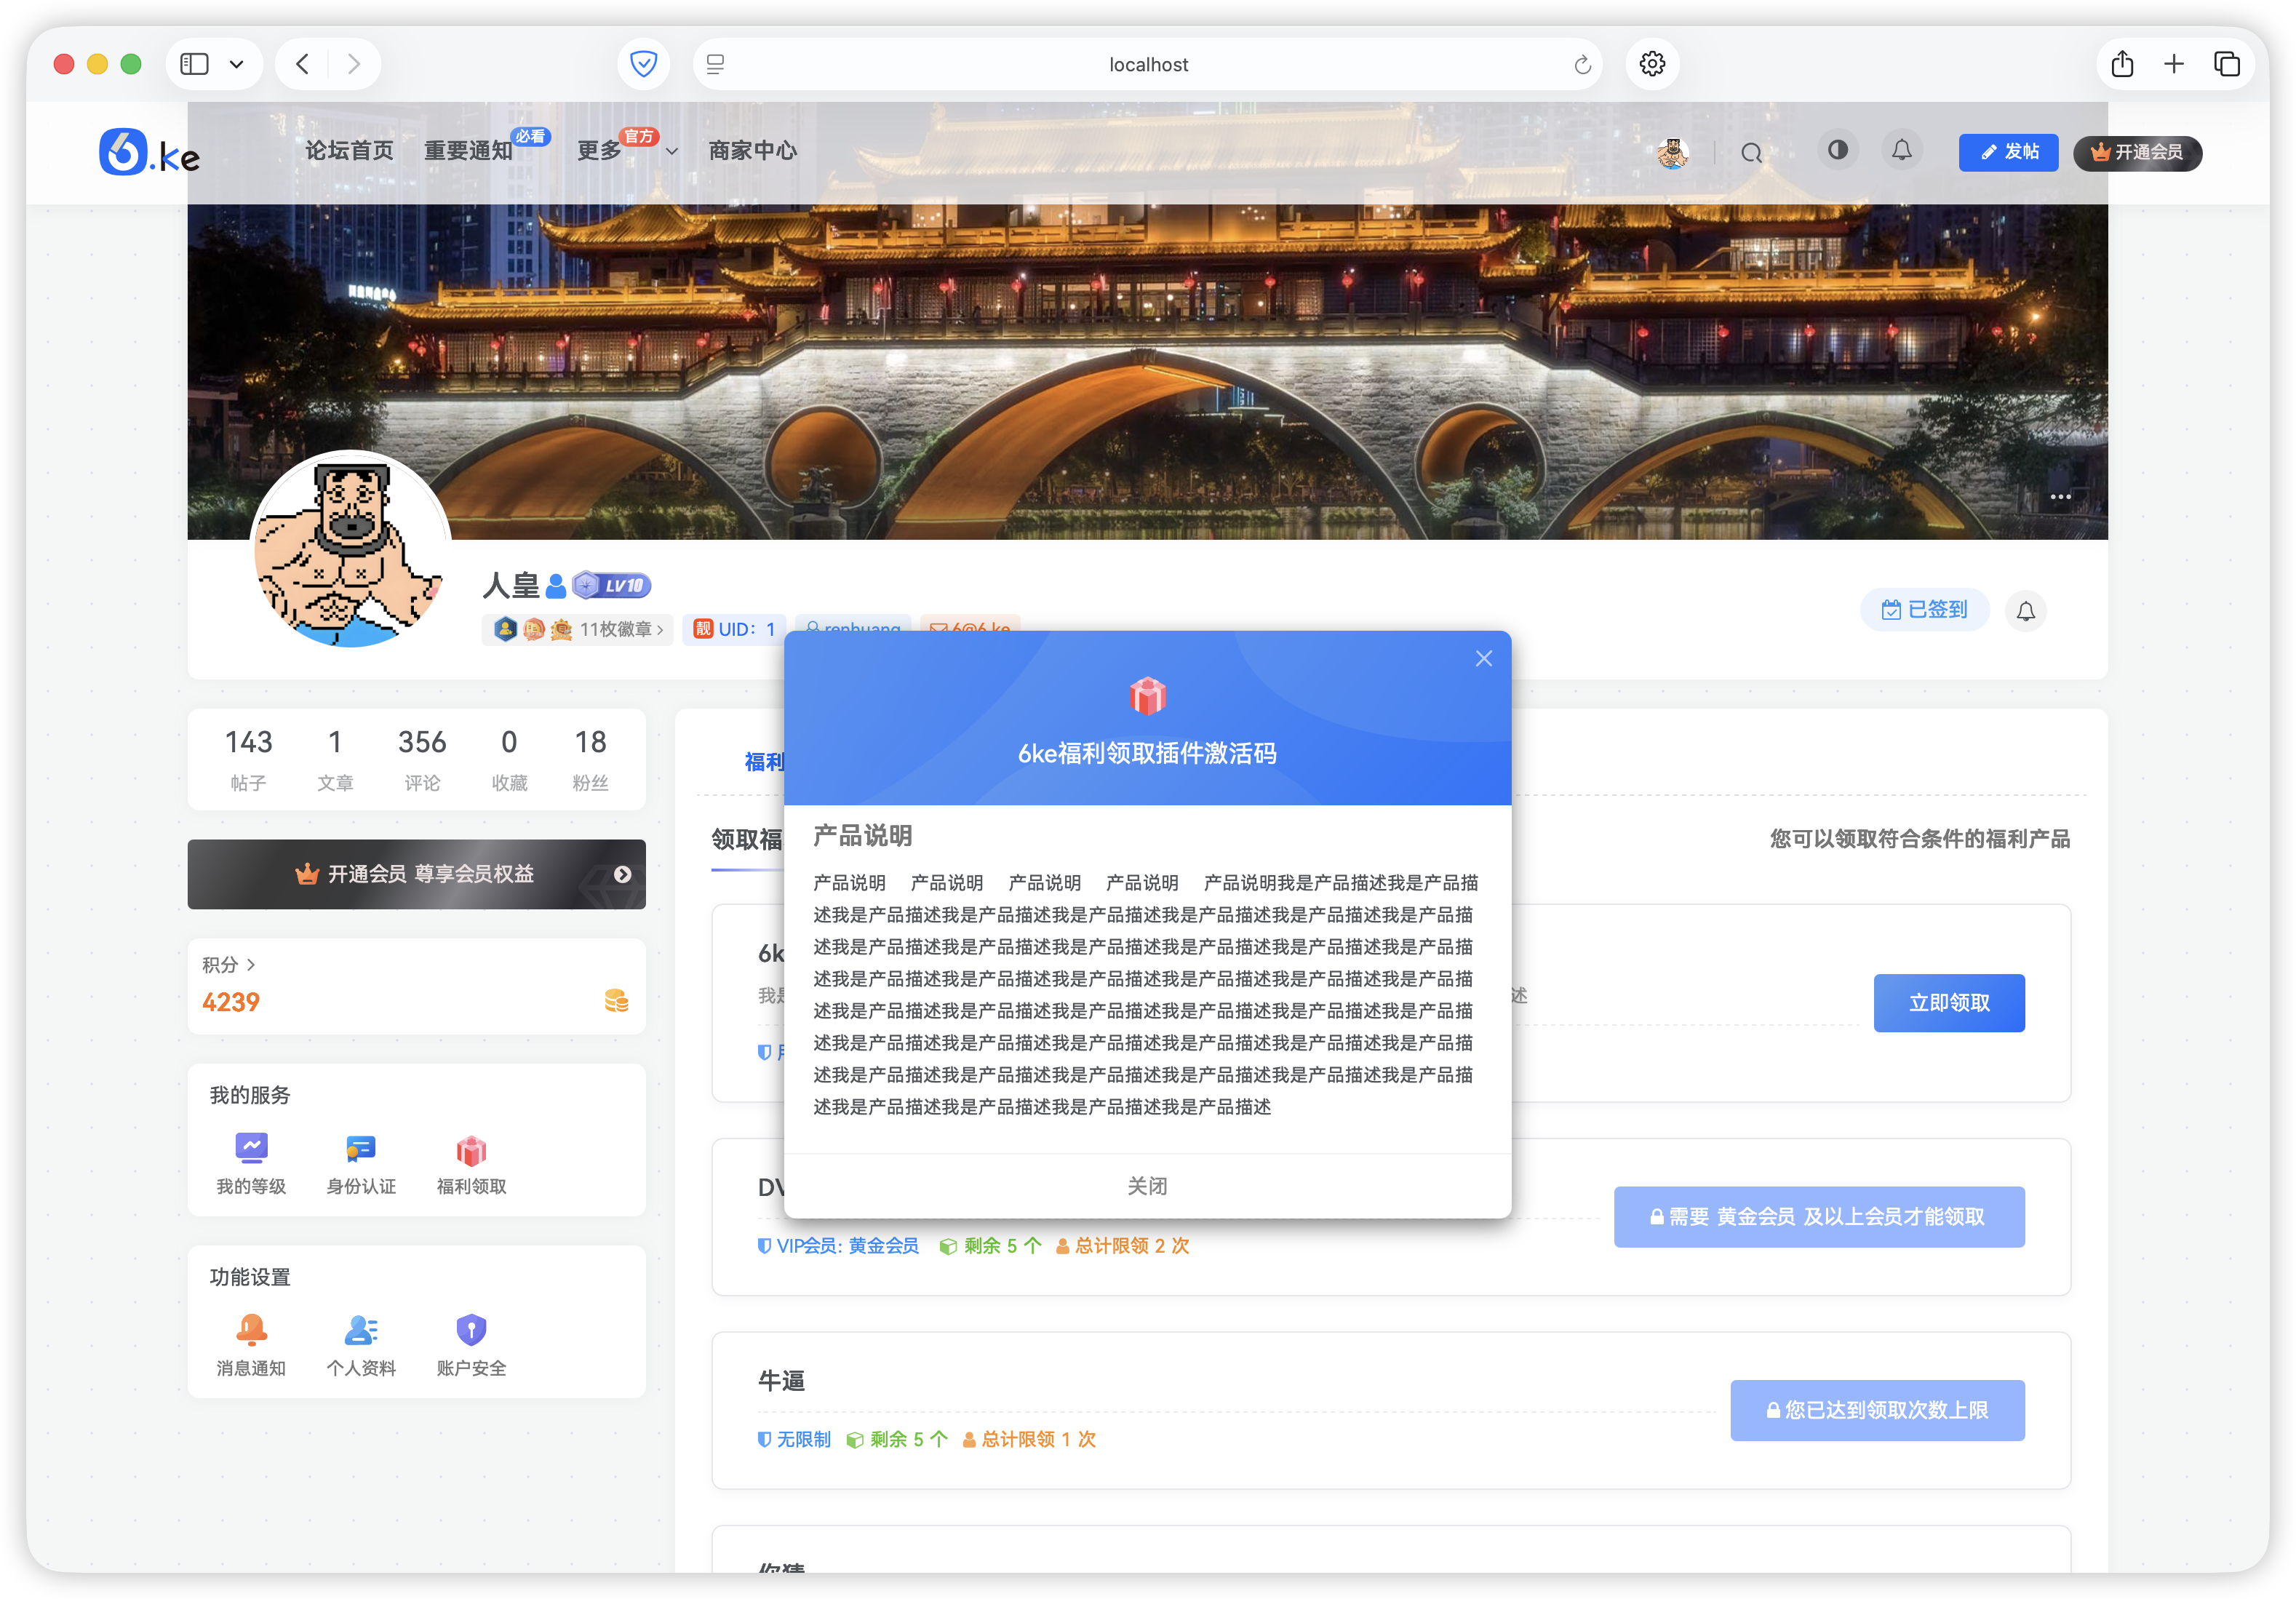The image size is (2296, 1599).
Task: Click the 身份认证 identity verification icon
Action: click(x=361, y=1148)
